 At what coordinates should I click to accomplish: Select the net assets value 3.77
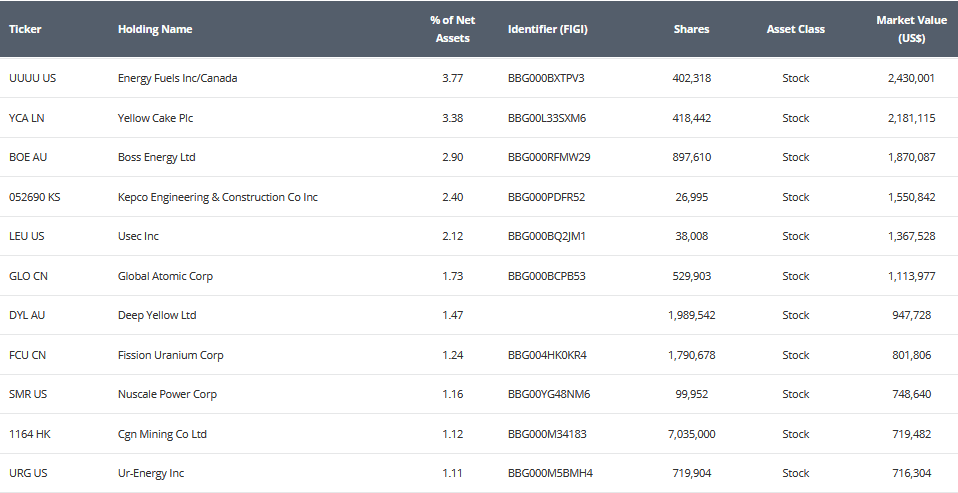453,78
